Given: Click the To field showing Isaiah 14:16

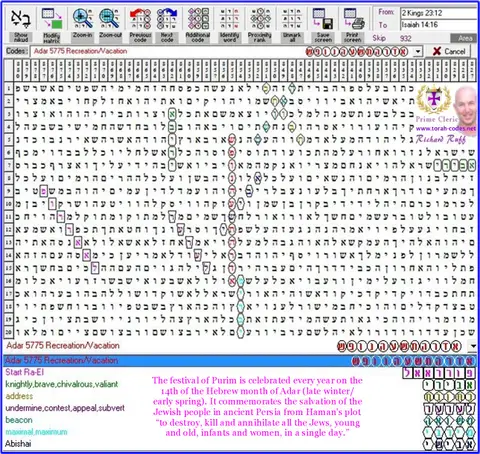Looking at the screenshot, I should [x=438, y=25].
